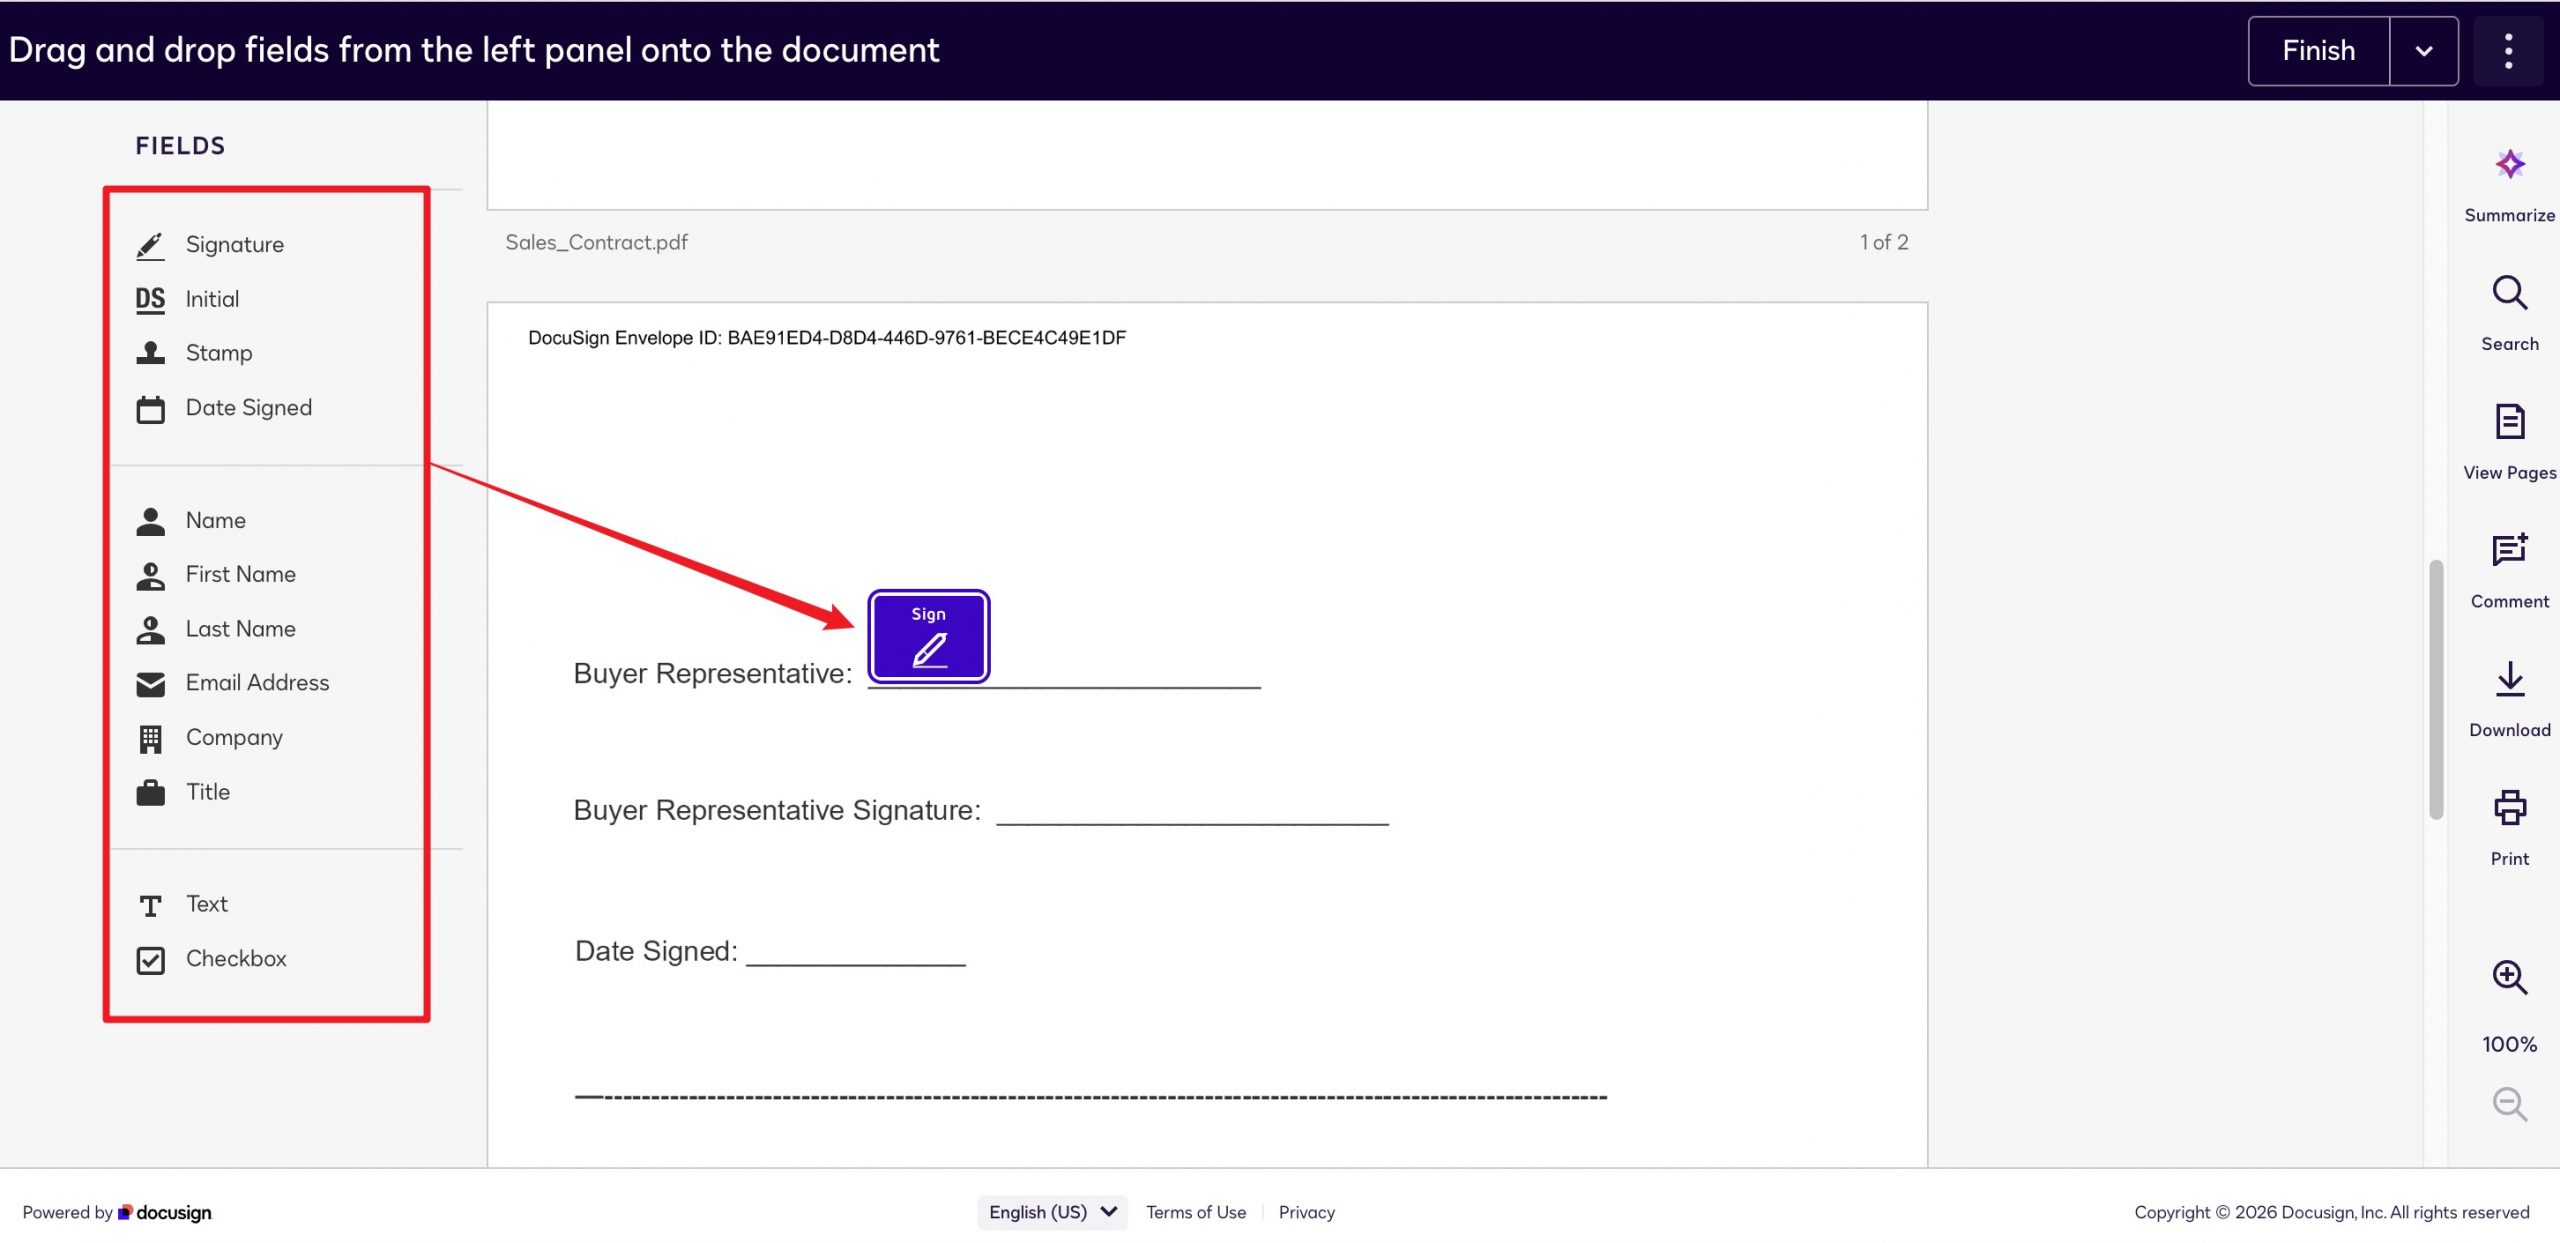This screenshot has height=1243, width=2560.
Task: Click the Sales_Contract.pdf file name
Action: (596, 242)
